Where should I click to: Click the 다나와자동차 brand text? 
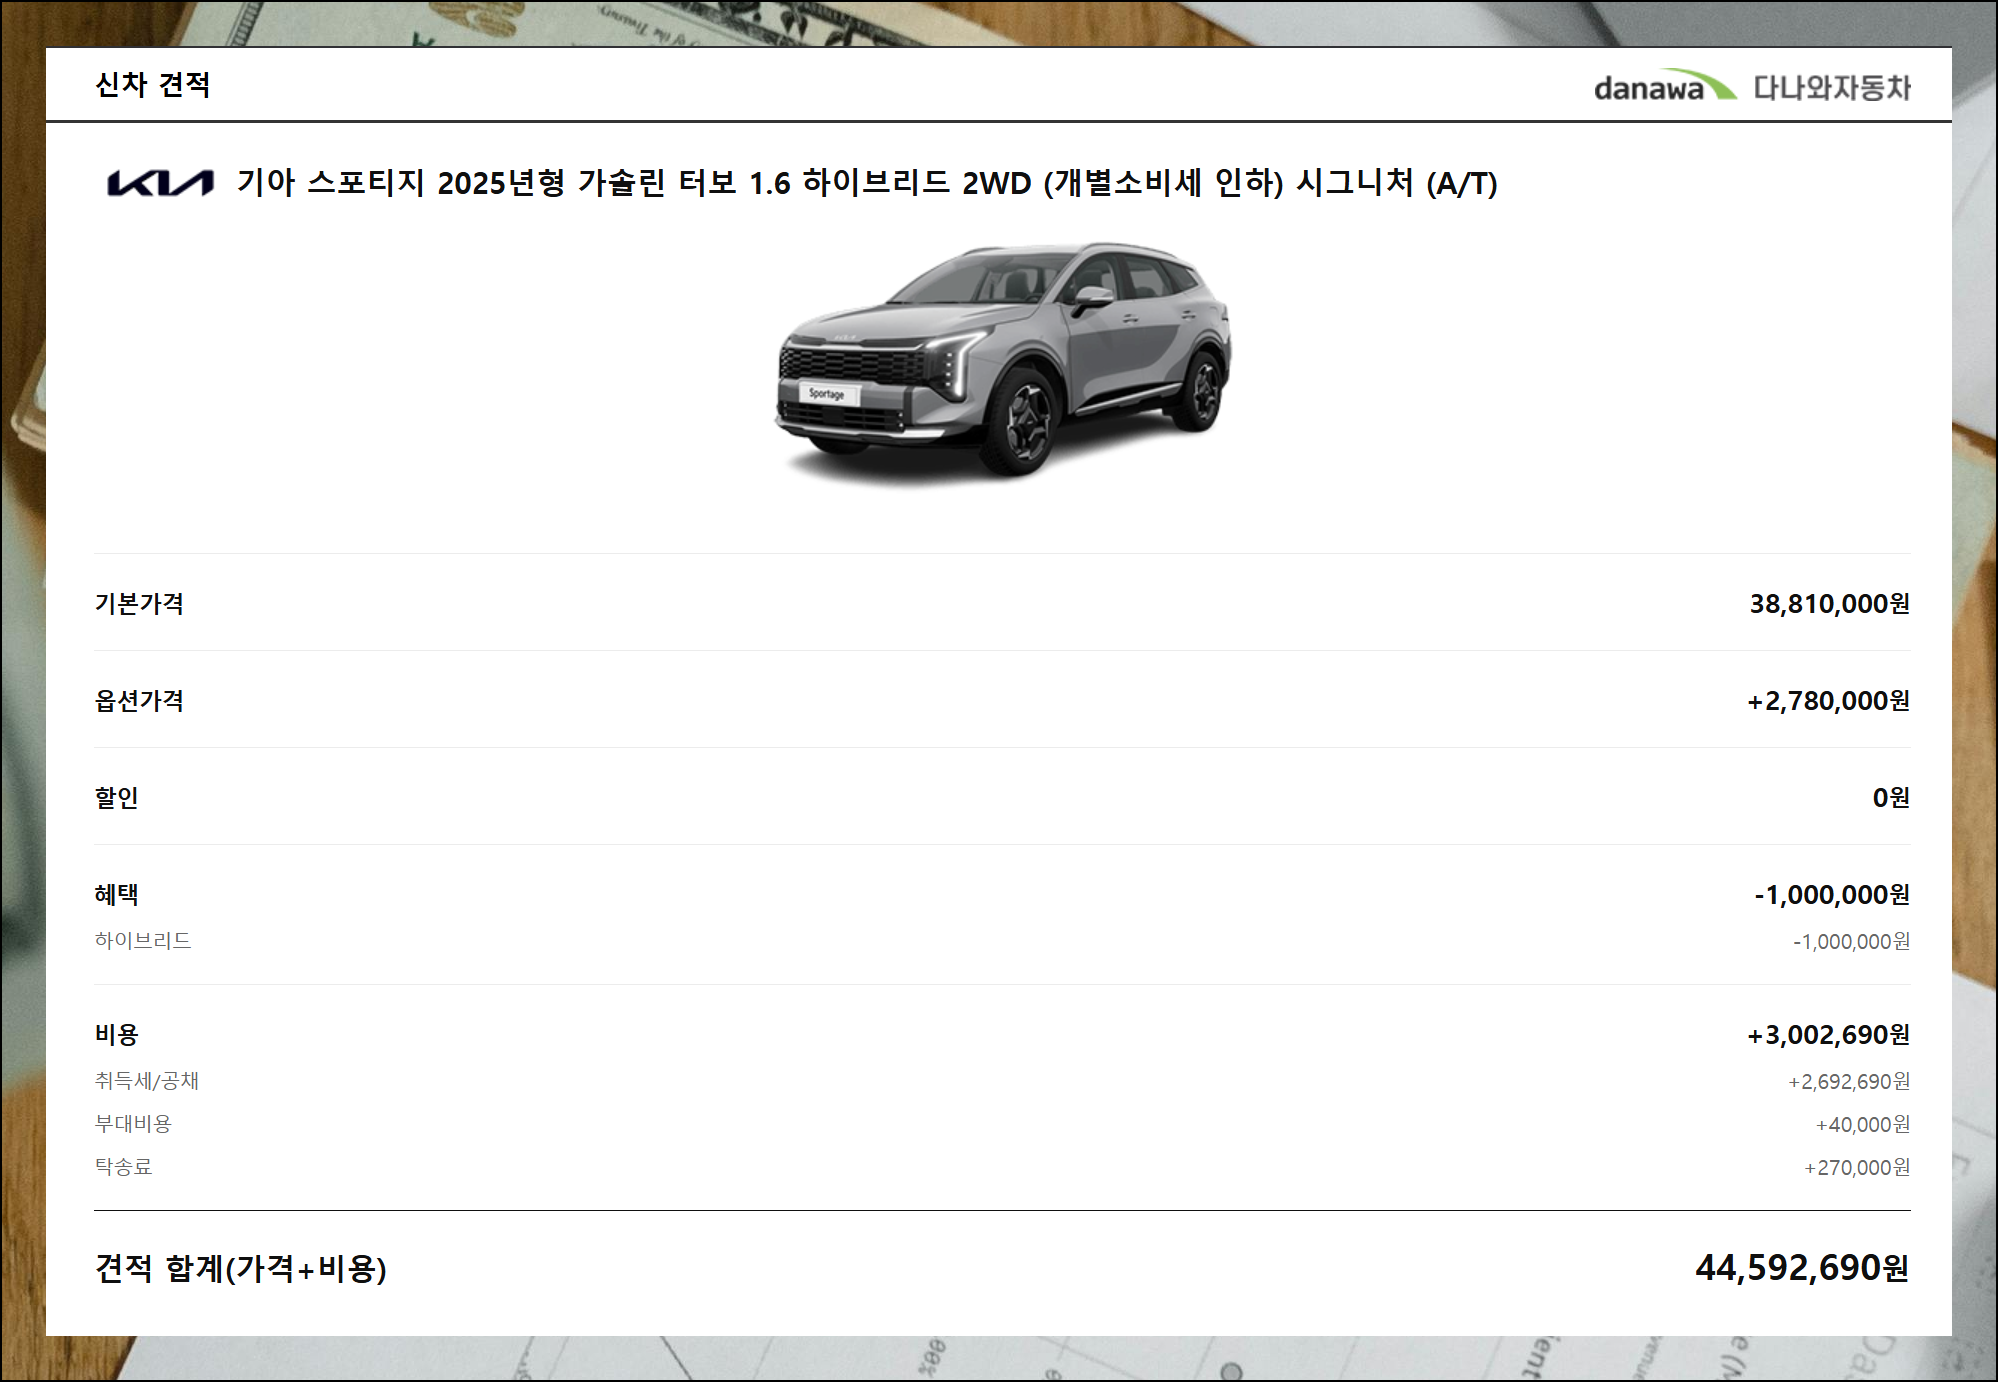[1831, 87]
